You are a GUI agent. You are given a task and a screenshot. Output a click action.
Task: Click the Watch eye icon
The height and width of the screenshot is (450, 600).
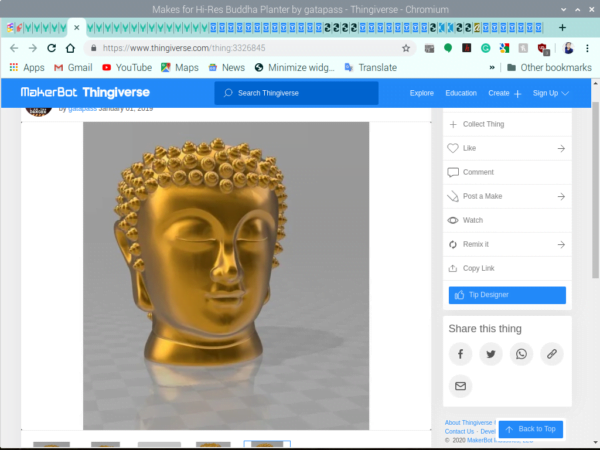pos(453,220)
